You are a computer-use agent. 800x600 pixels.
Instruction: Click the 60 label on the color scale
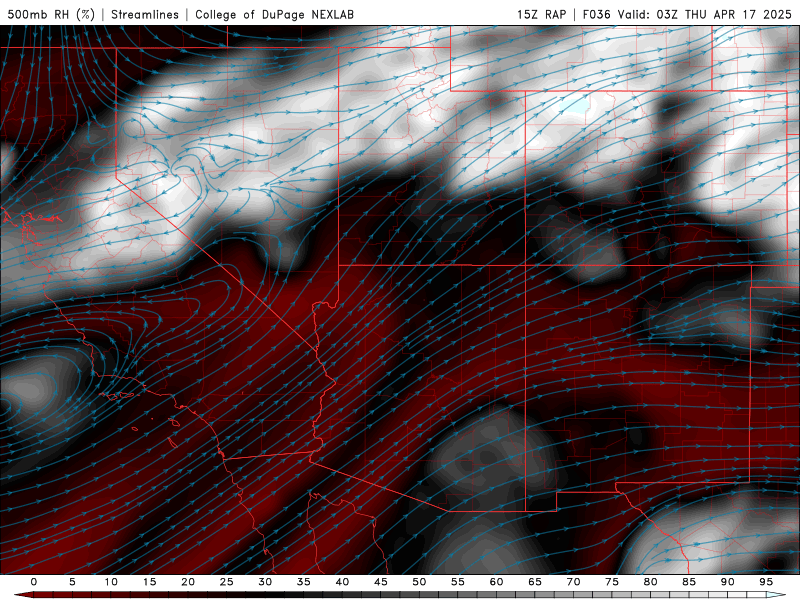(496, 582)
